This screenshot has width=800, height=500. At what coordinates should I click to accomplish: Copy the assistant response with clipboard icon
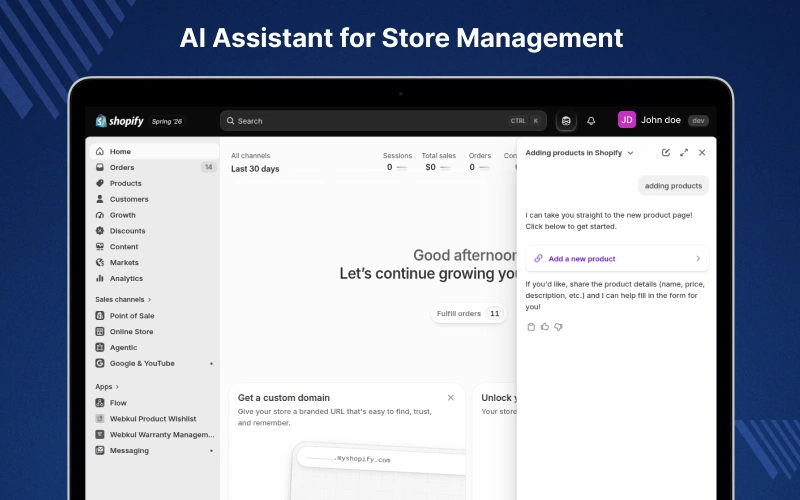point(531,327)
